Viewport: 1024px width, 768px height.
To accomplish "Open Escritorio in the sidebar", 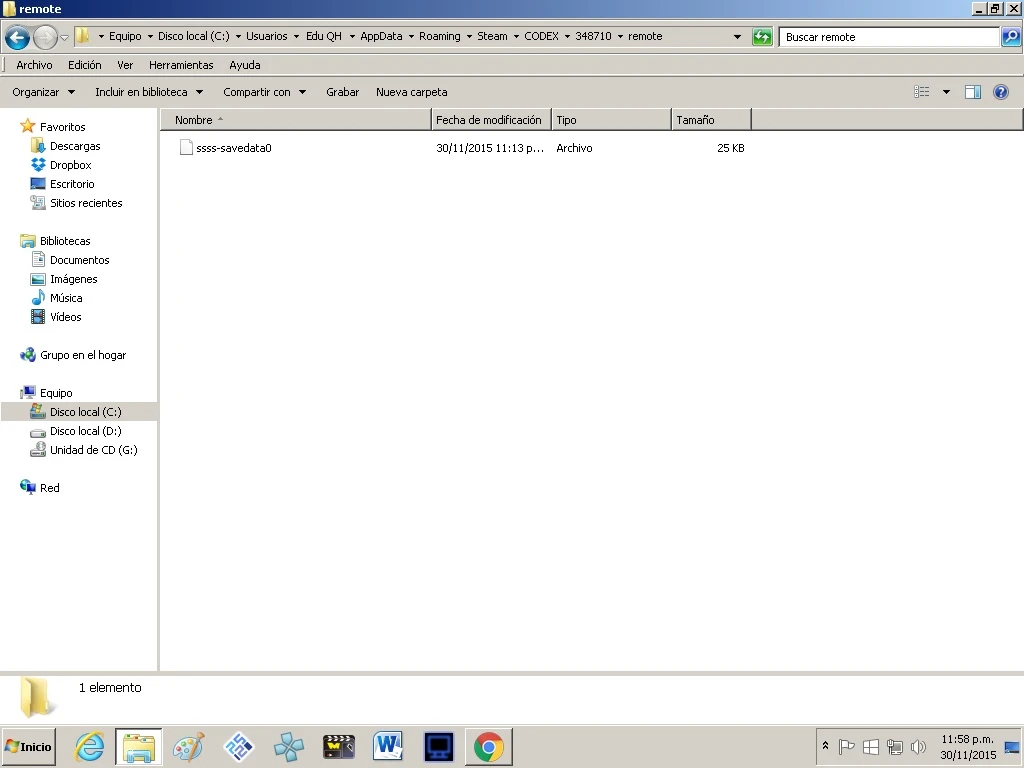I will [72, 184].
